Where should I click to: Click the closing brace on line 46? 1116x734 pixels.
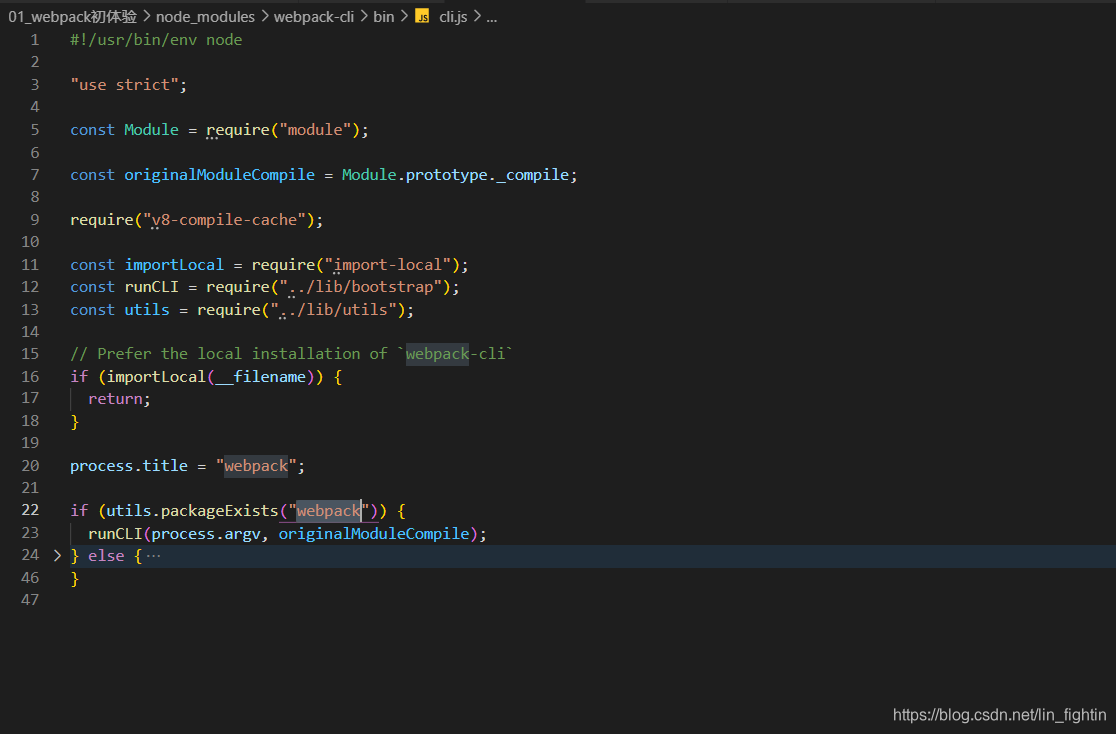74,579
